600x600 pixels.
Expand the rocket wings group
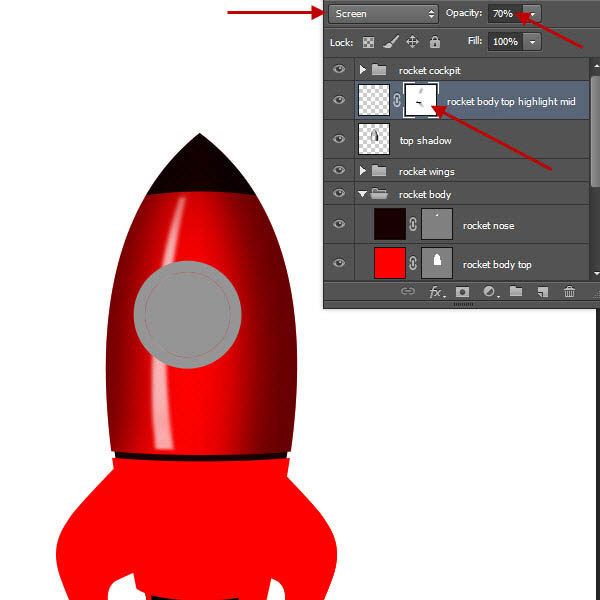(363, 171)
